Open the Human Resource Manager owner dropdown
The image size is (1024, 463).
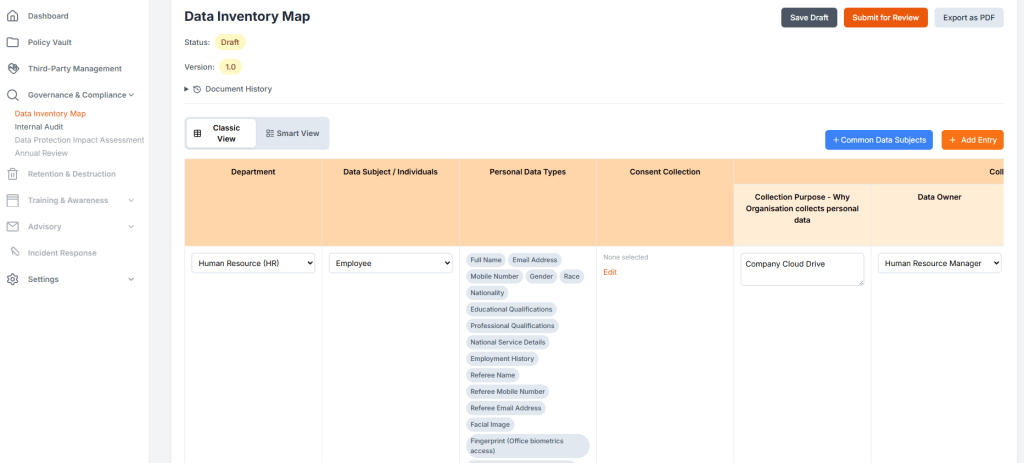coord(939,263)
